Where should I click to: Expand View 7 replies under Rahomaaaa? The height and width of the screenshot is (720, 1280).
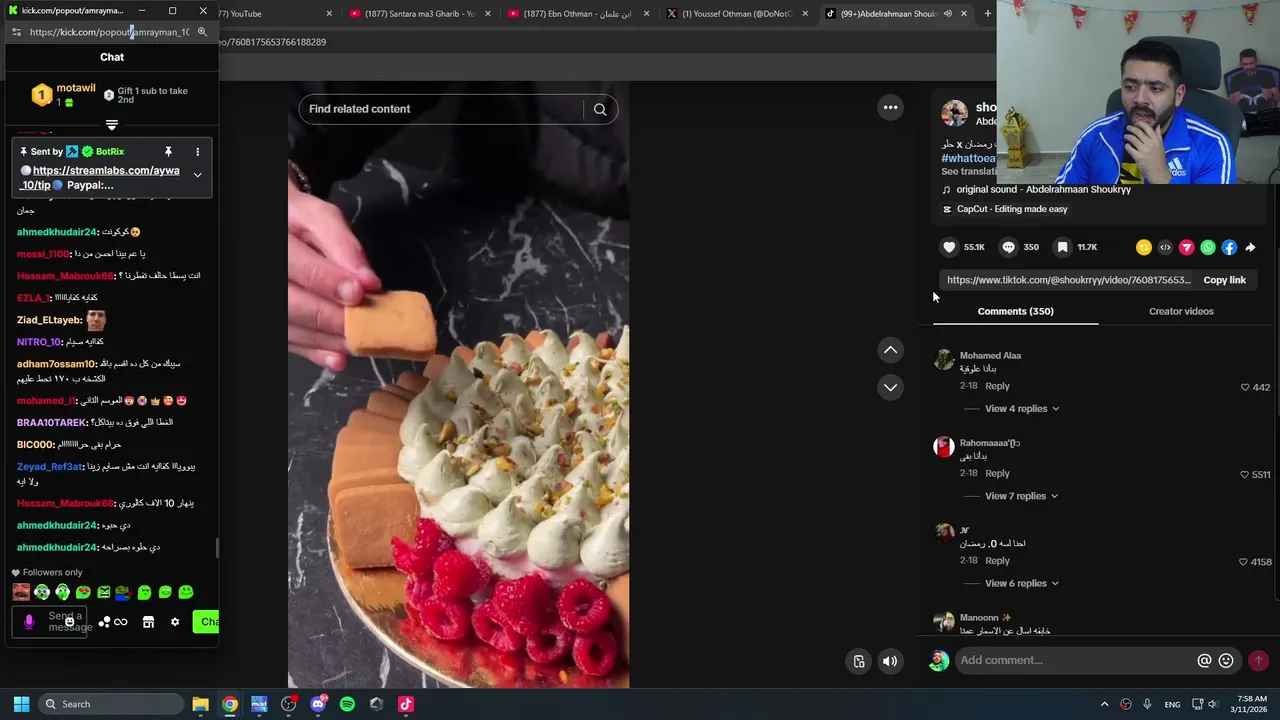[x=1022, y=496]
